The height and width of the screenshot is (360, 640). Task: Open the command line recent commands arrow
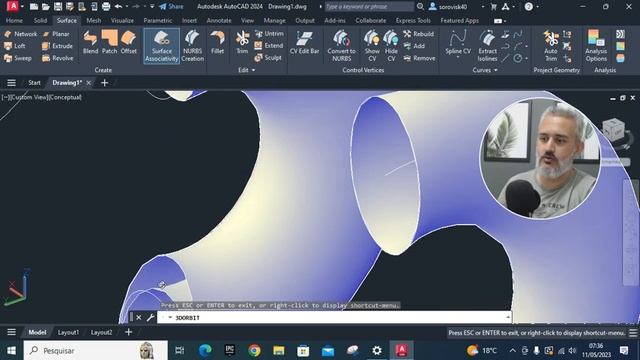pyautogui.click(x=170, y=318)
